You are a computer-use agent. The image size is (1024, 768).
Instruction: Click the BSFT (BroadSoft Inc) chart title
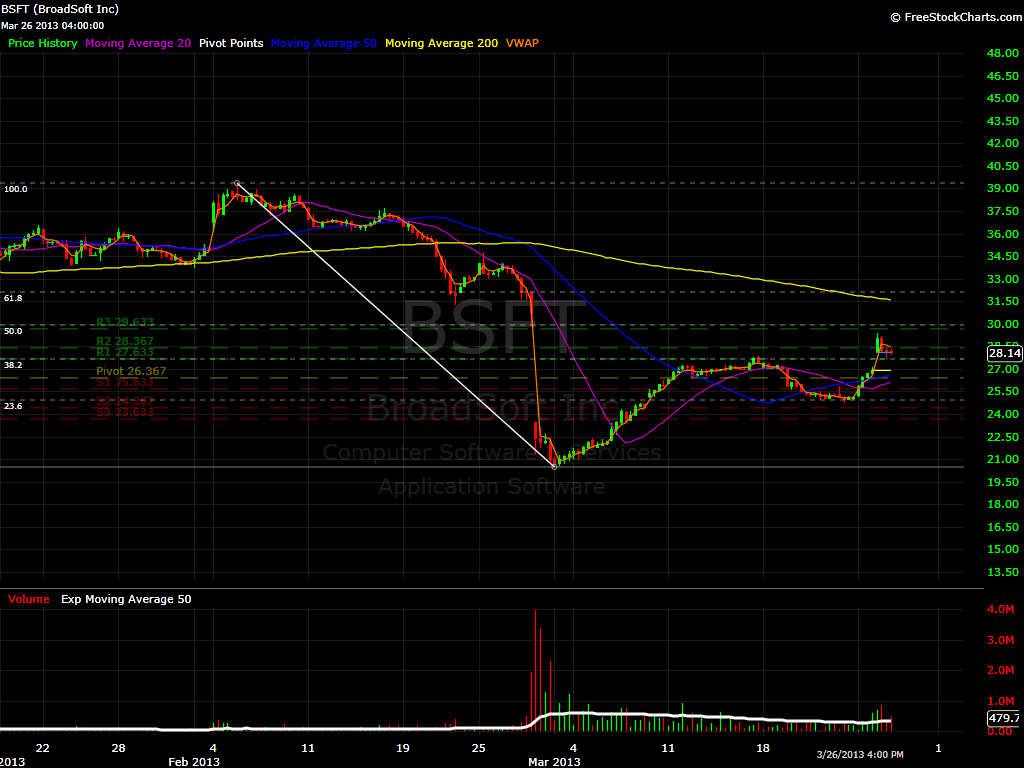60,9
